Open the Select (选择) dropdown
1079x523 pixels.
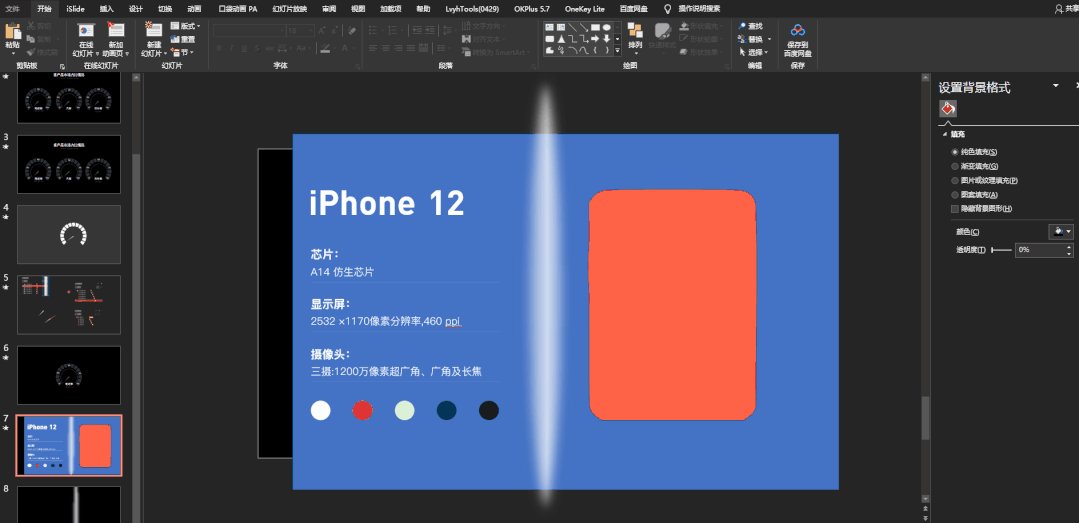click(755, 52)
